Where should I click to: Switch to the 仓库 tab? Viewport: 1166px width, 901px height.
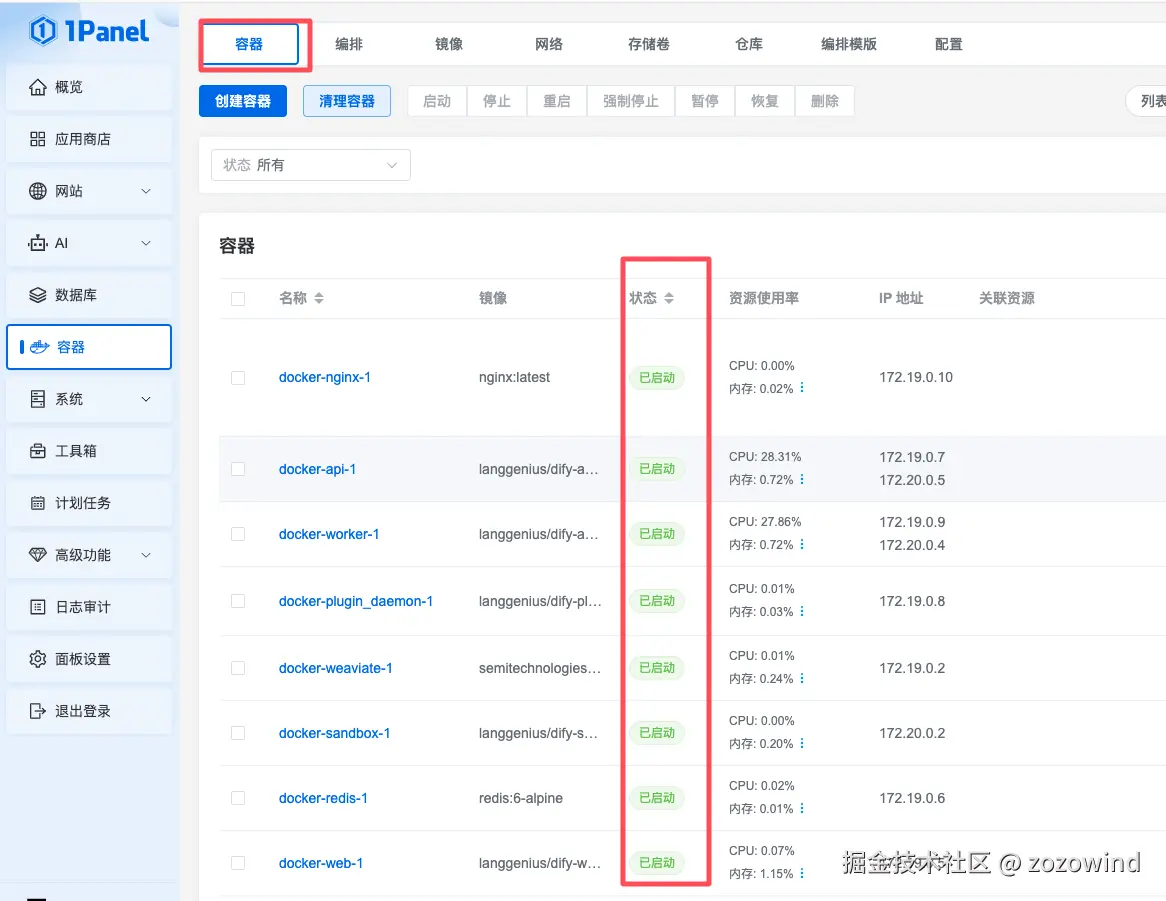click(x=749, y=44)
